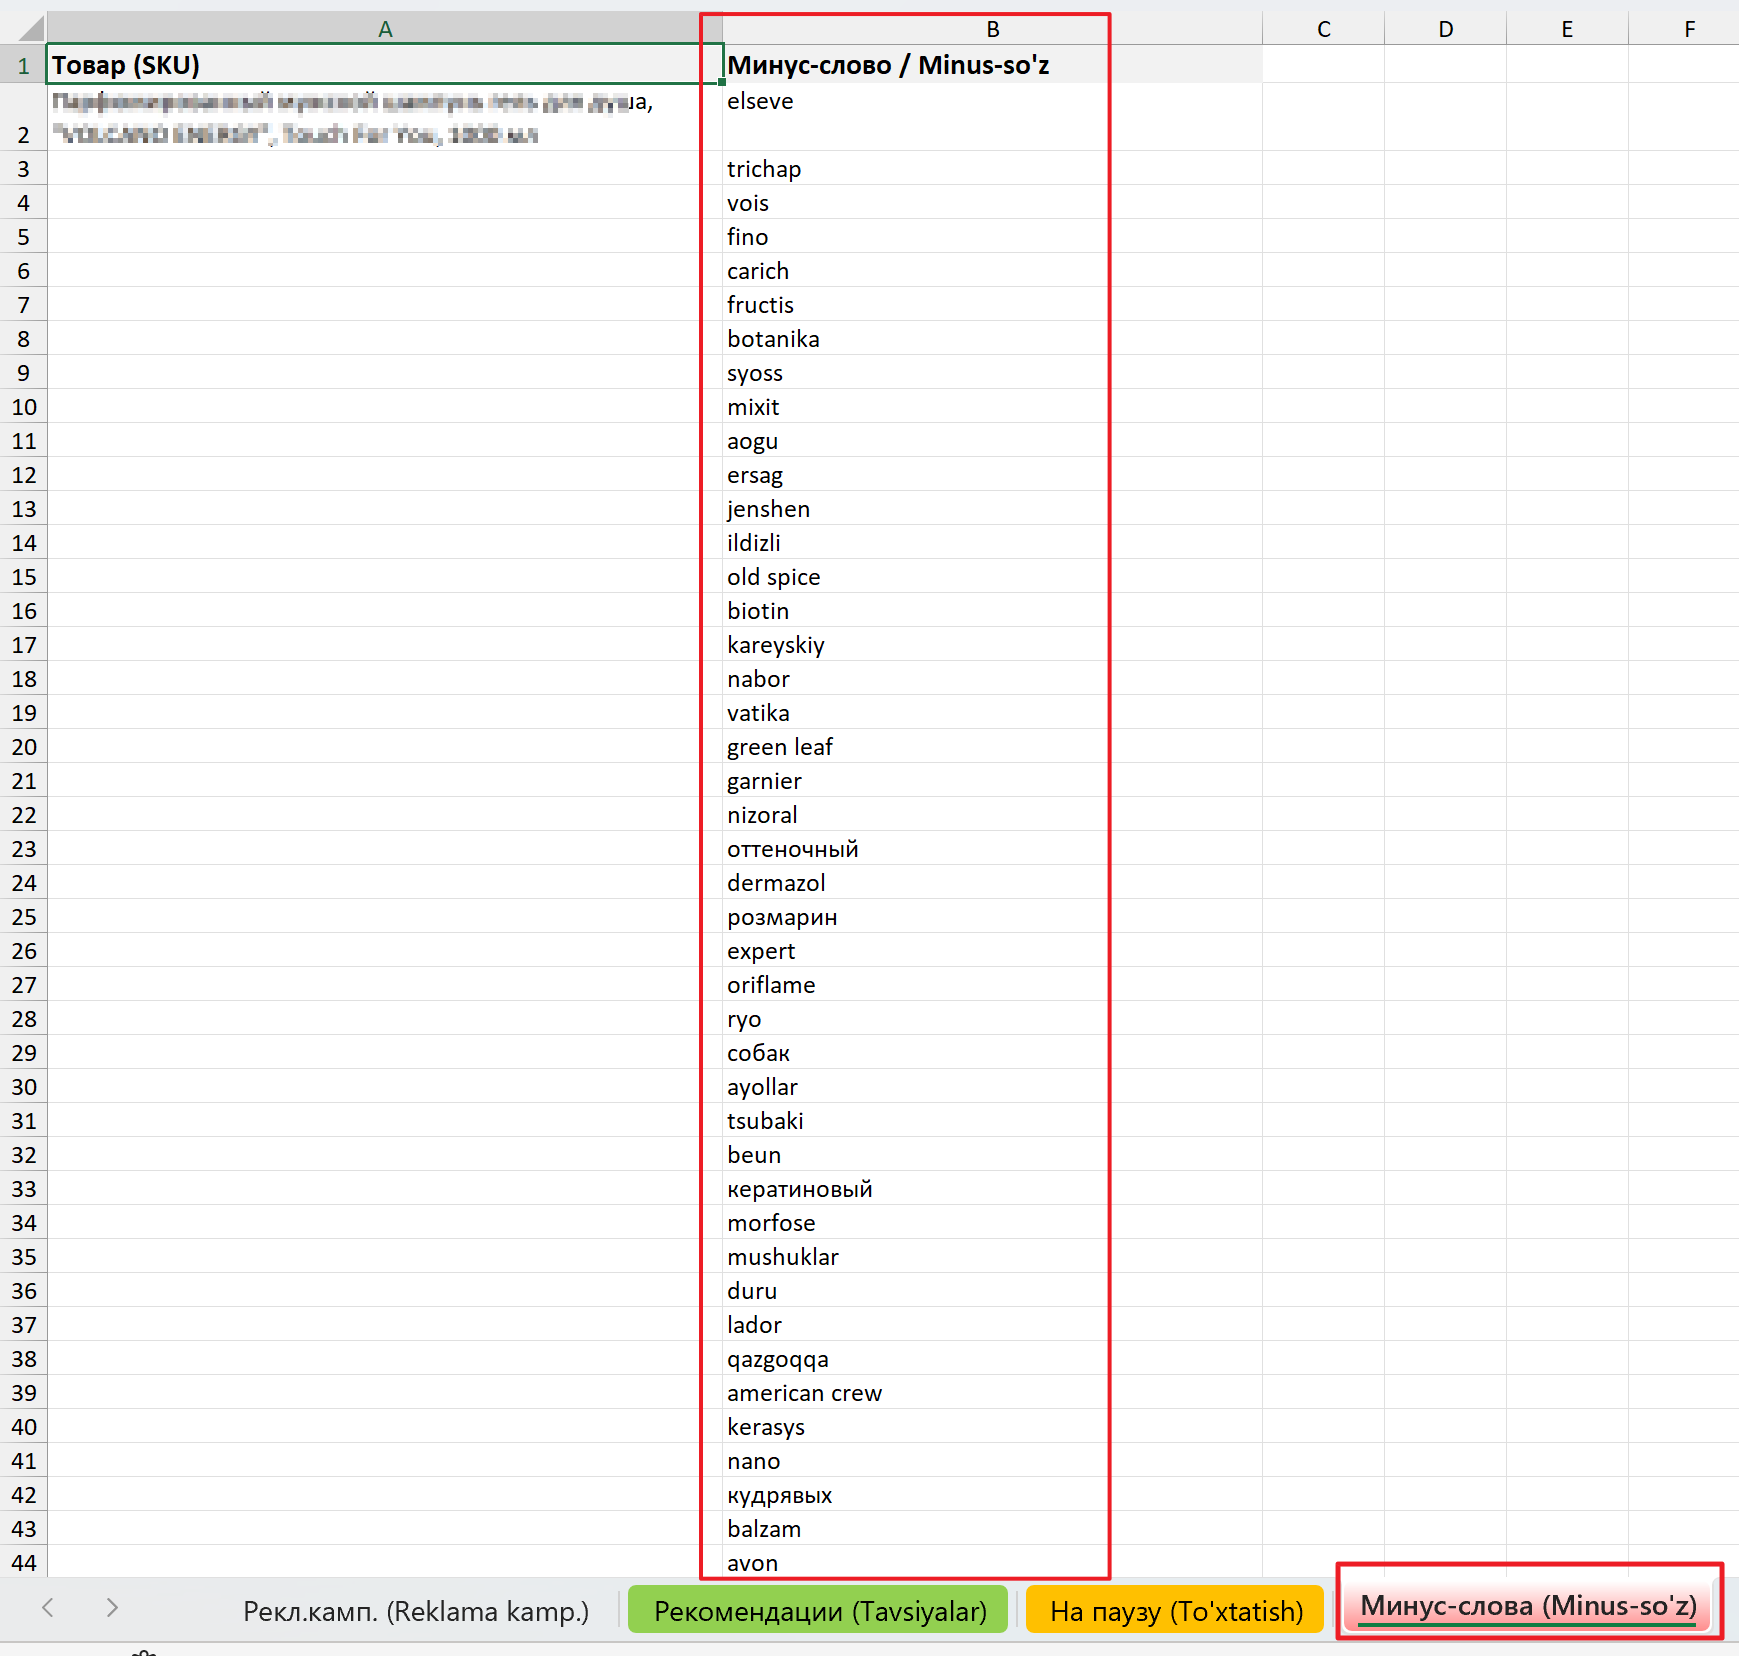
Task: Click the previous sheet navigation arrow
Action: tap(47, 1608)
